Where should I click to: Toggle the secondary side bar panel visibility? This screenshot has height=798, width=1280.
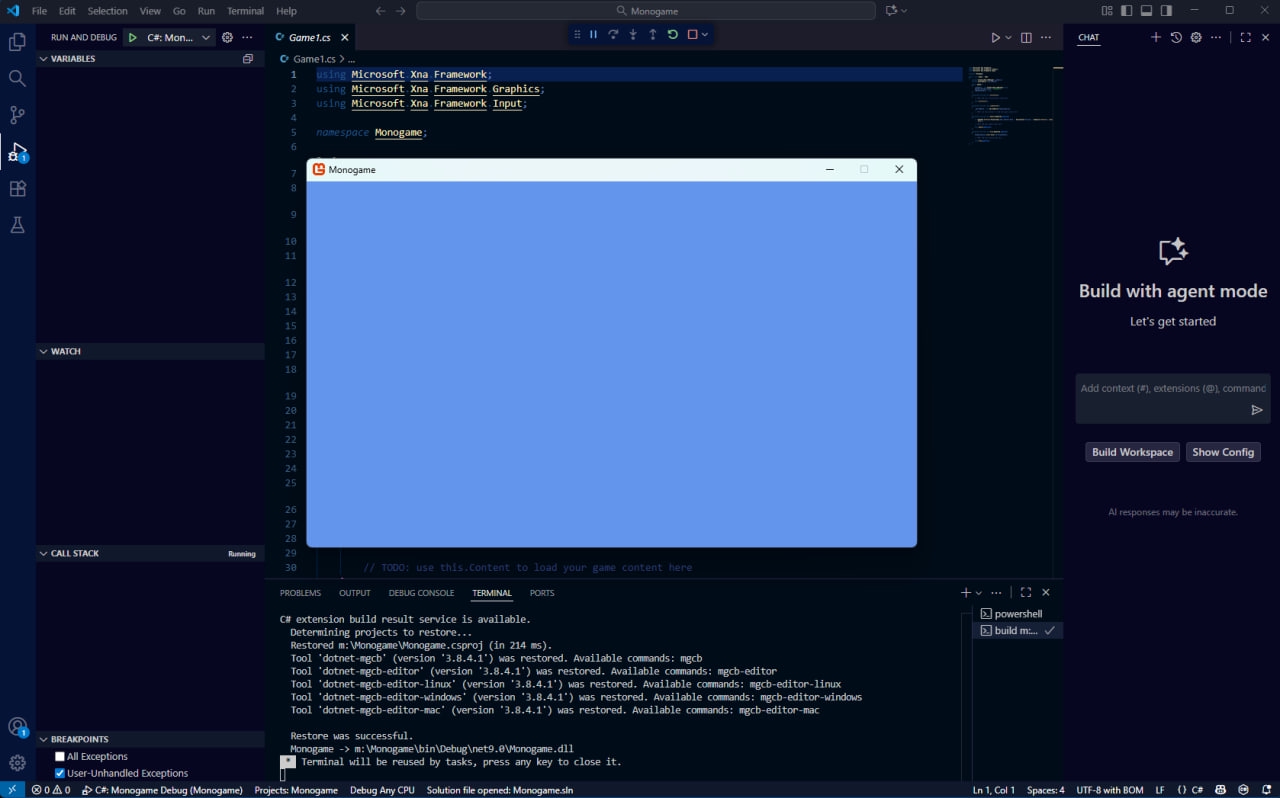(x=1166, y=10)
